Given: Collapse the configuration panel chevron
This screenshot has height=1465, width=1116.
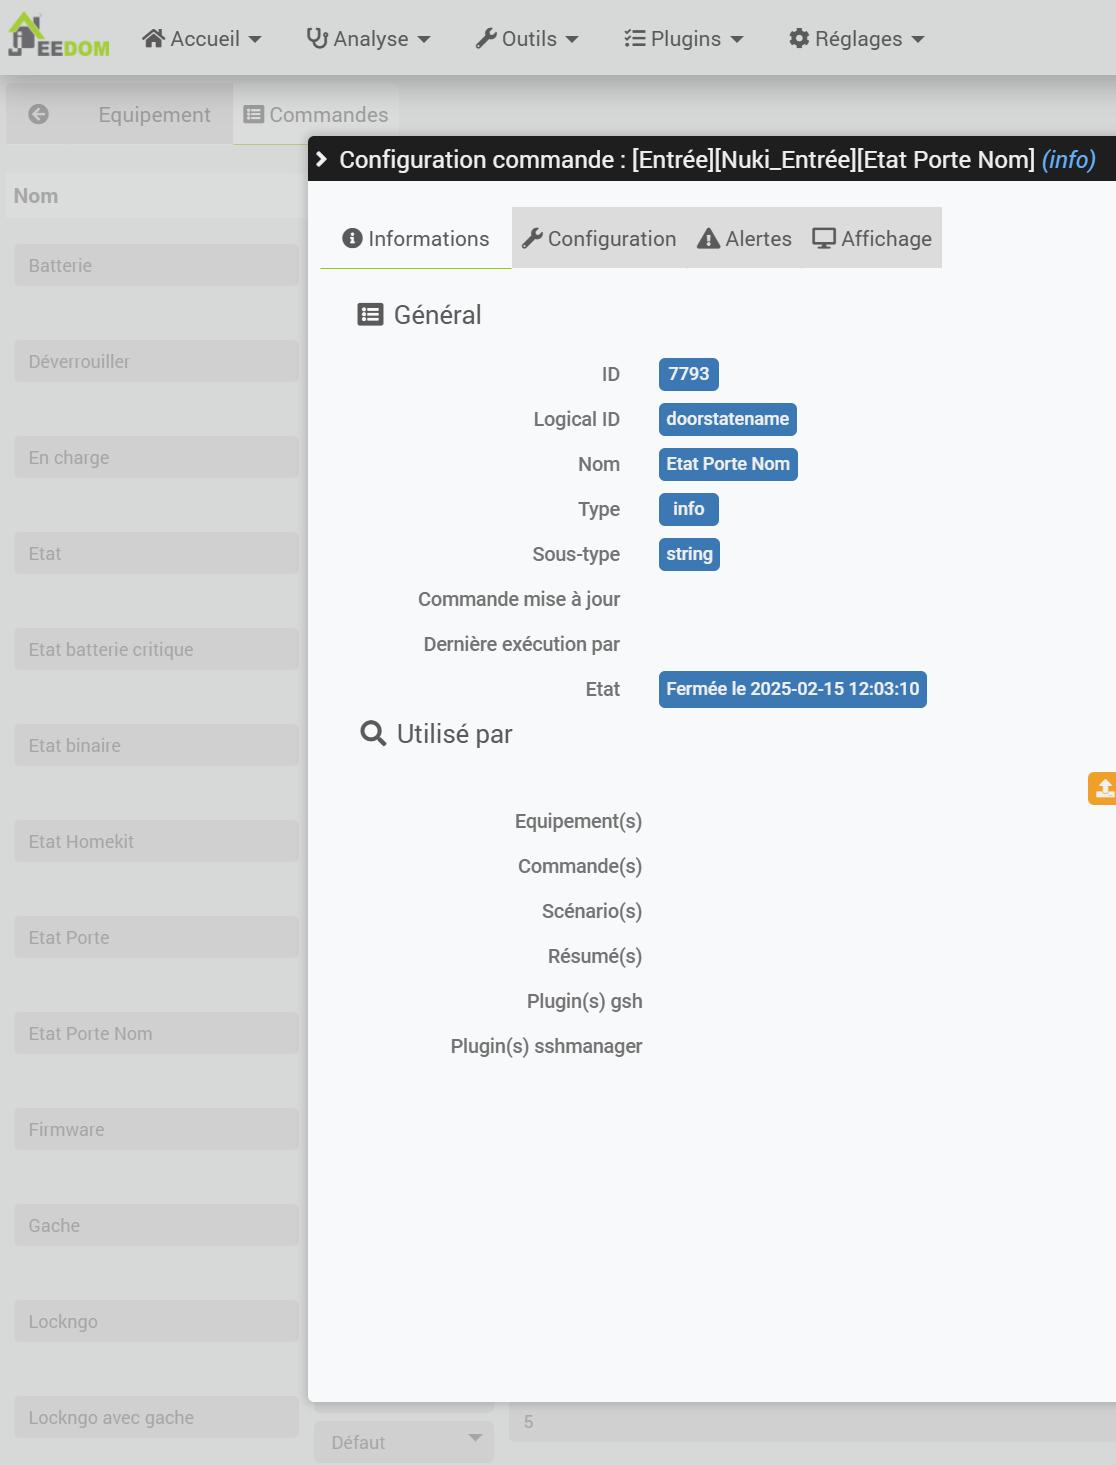Looking at the screenshot, I should 322,159.
